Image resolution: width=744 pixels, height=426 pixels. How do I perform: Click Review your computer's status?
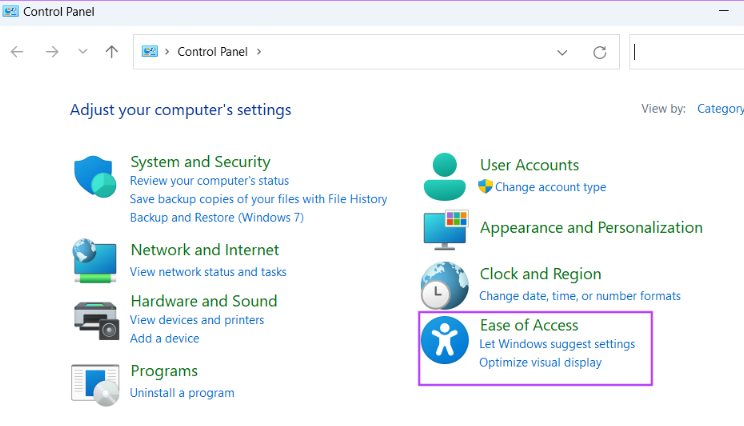pos(209,181)
